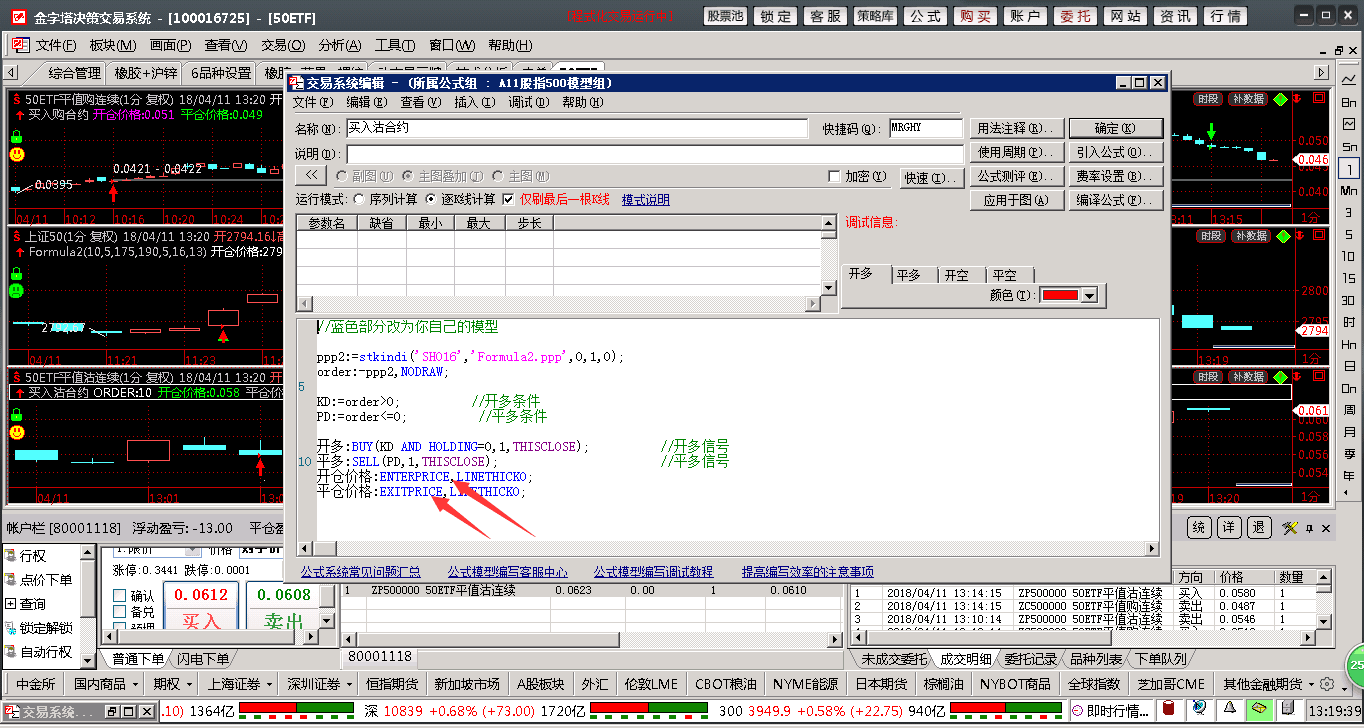This screenshot has height=728, width=1364.
Task: Select the 日 daily period icon
Action: [x=1349, y=366]
